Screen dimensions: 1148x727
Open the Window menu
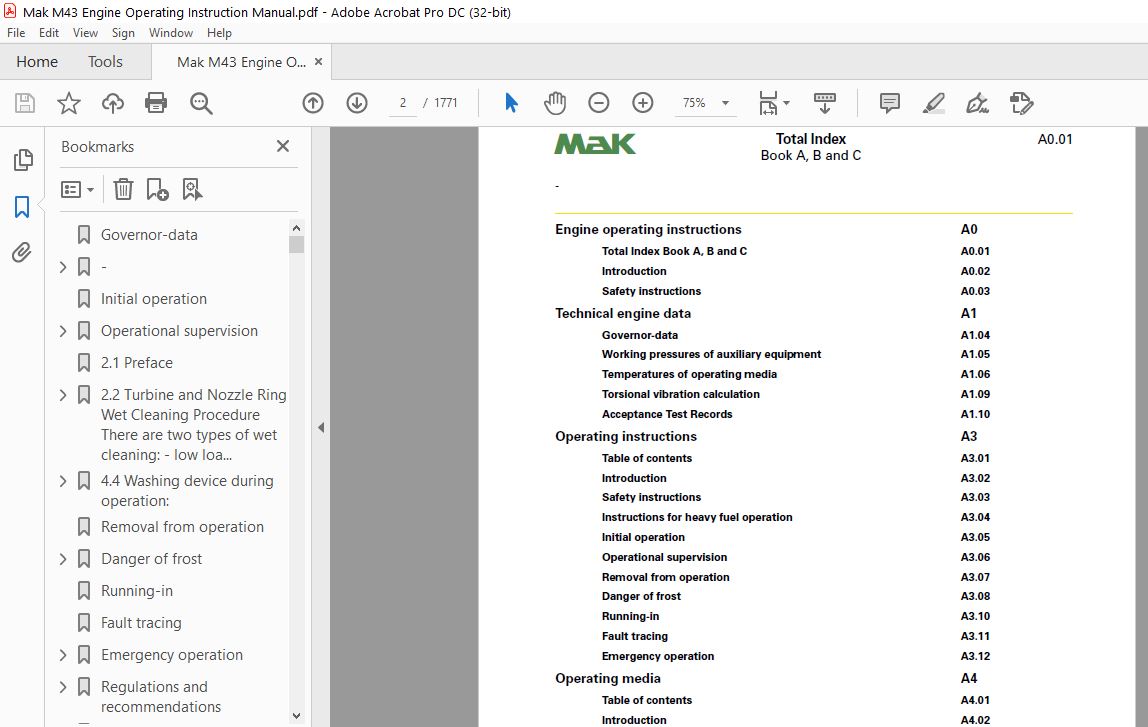[x=171, y=33]
